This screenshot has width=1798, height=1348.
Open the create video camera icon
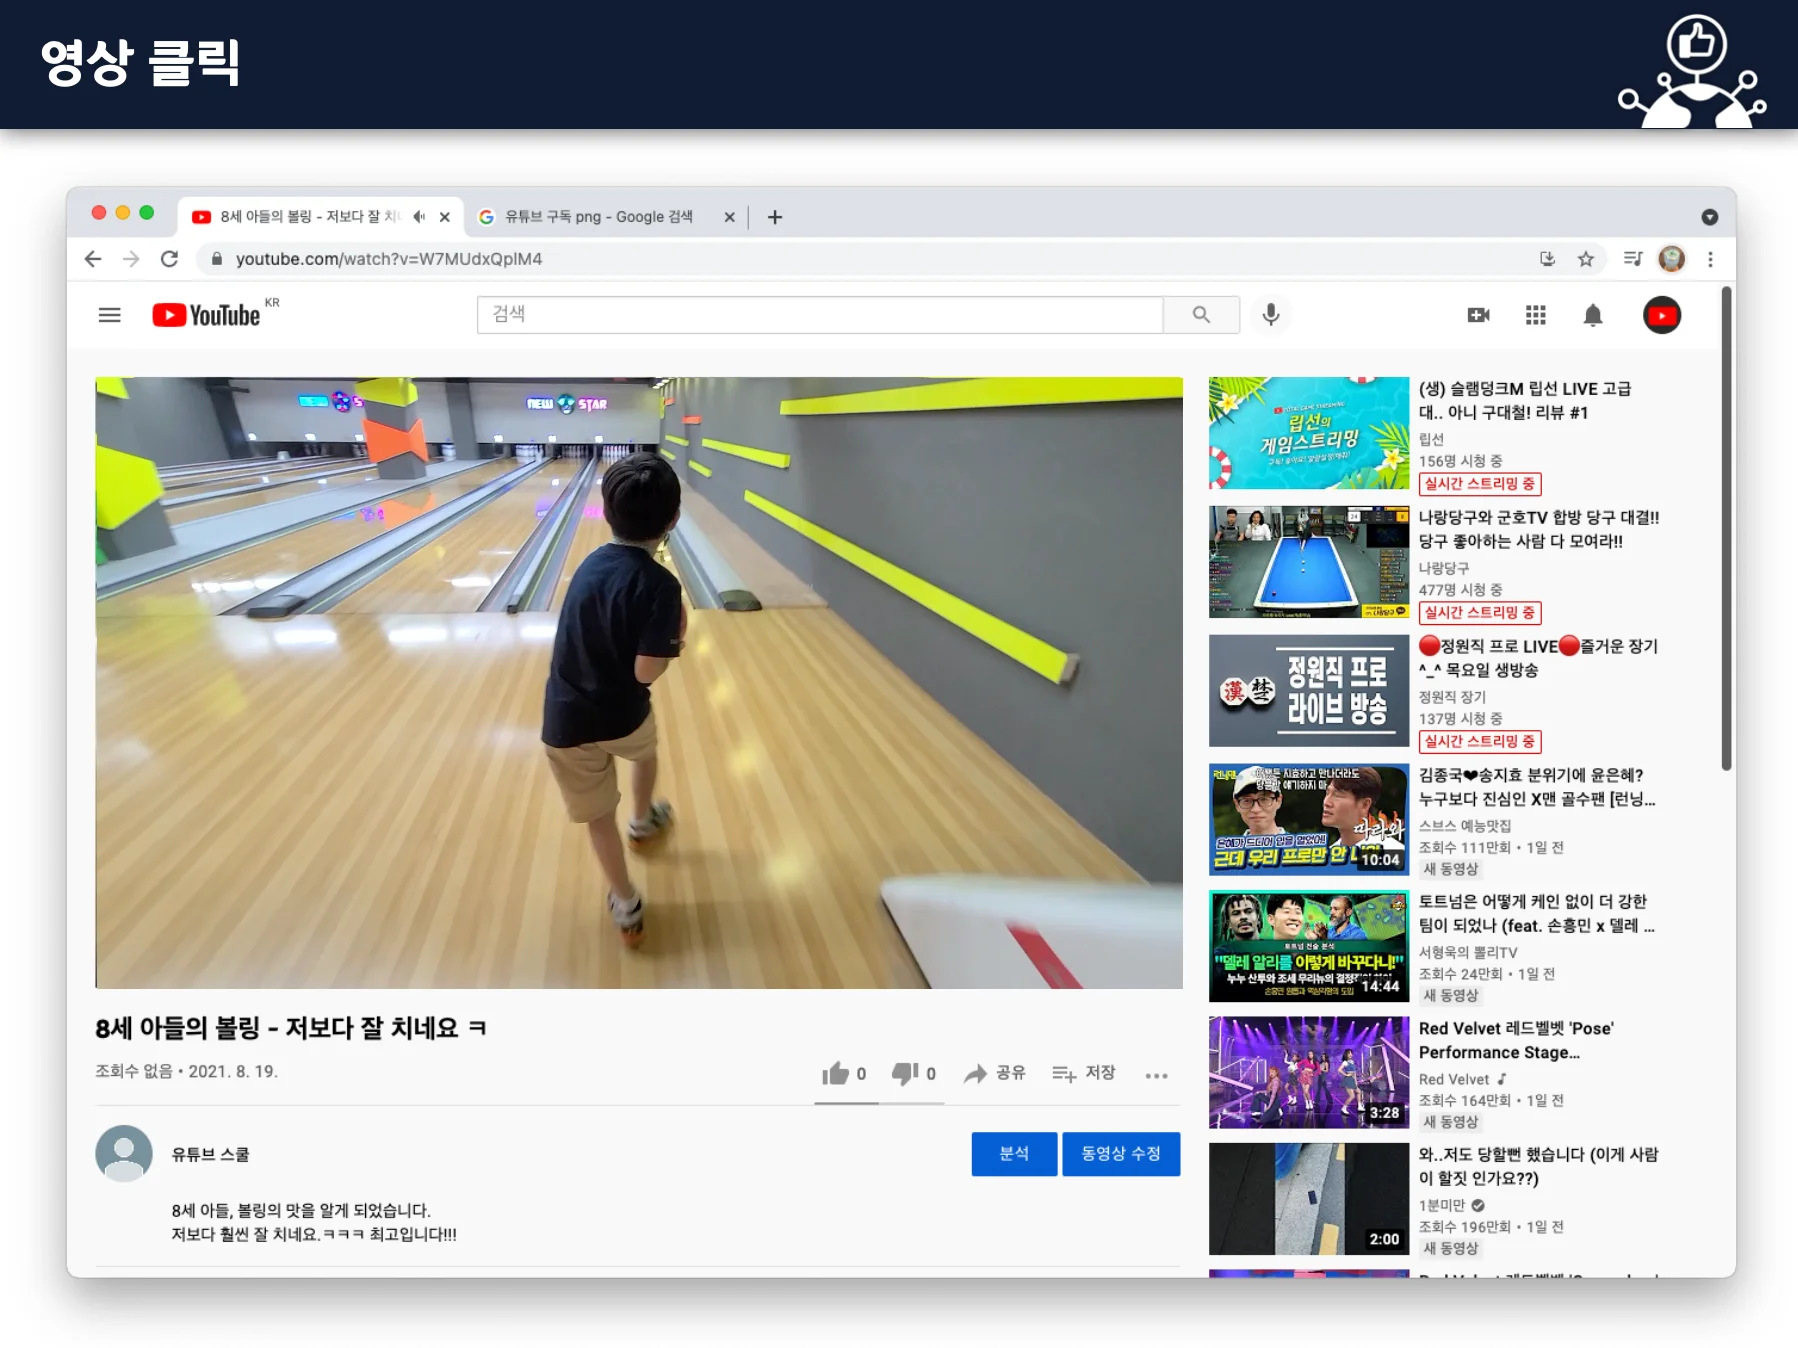coord(1478,315)
